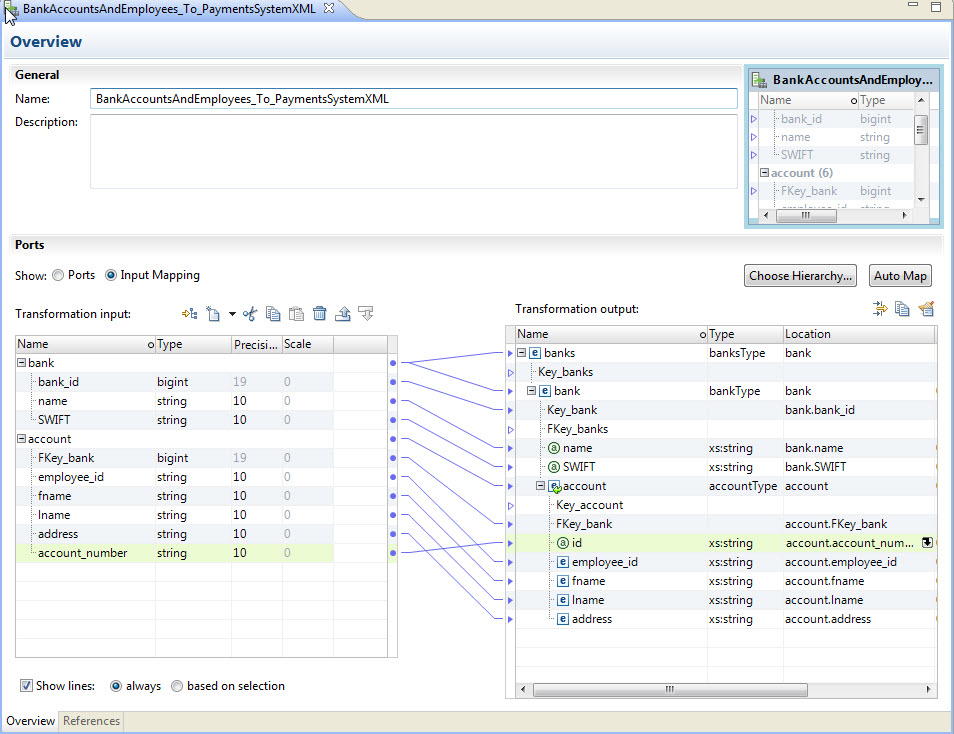
Task: Open the new port dropdown arrow
Action: pos(232,314)
